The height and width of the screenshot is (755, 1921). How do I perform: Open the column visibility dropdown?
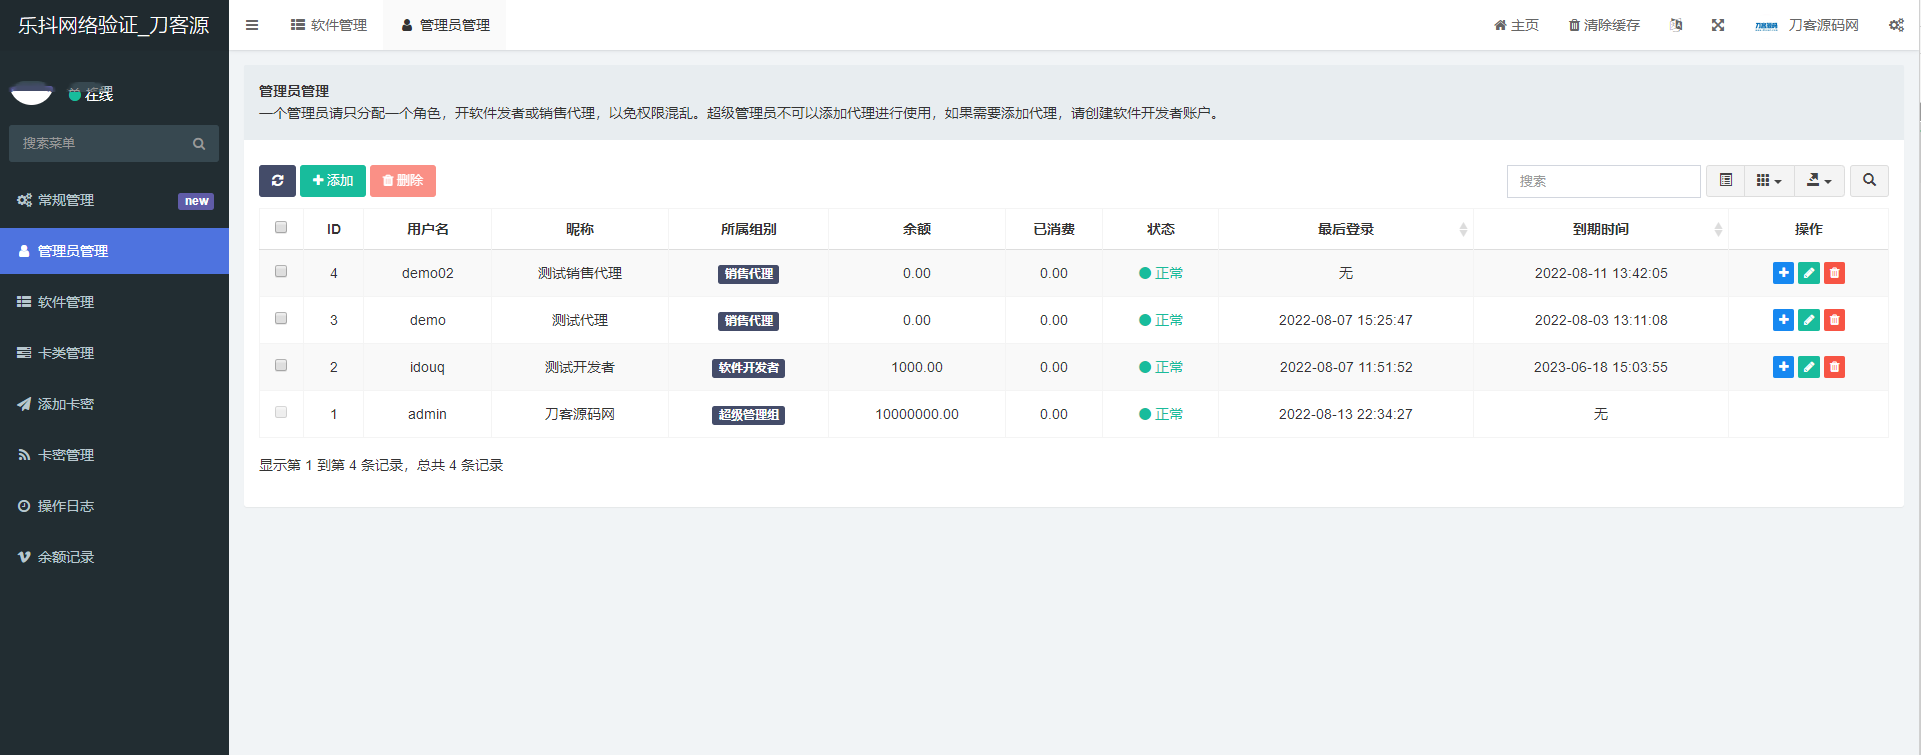tap(1769, 181)
